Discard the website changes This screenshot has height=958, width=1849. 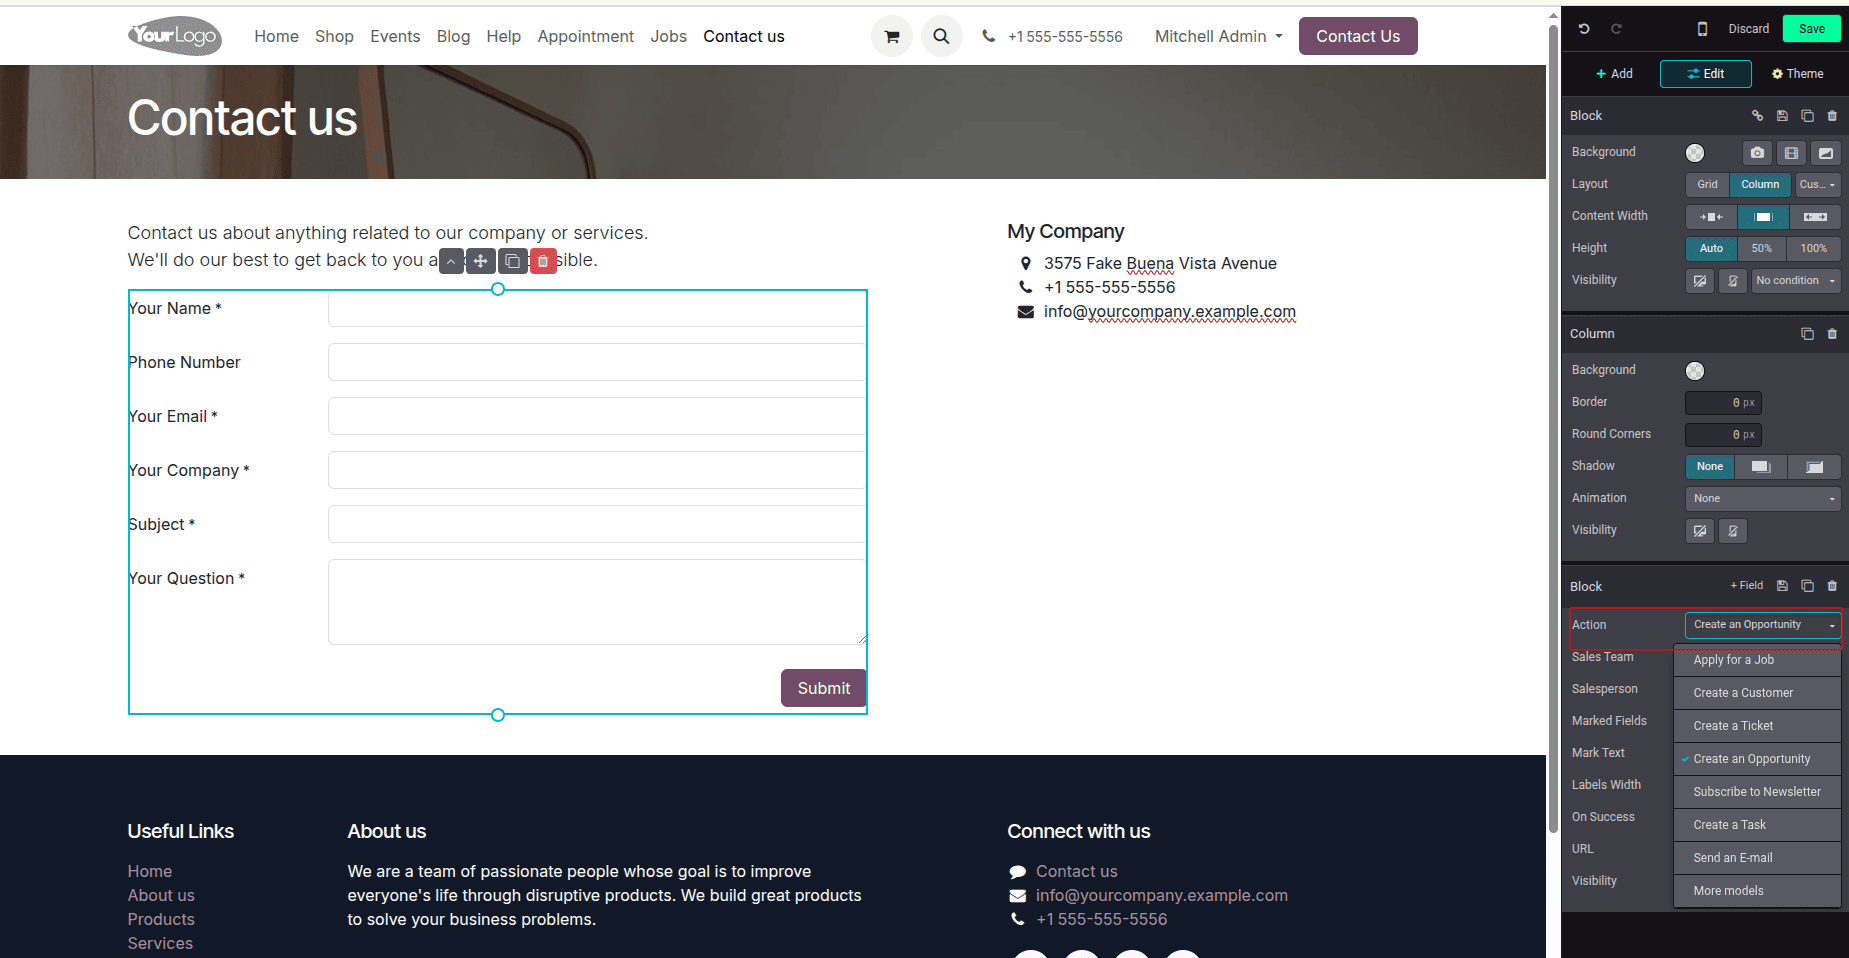1748,29
